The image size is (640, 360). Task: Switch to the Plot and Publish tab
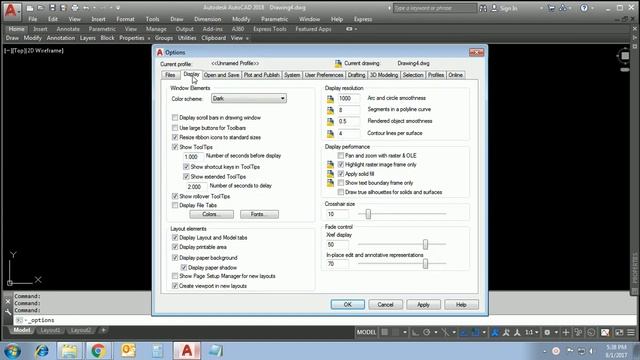[x=262, y=75]
